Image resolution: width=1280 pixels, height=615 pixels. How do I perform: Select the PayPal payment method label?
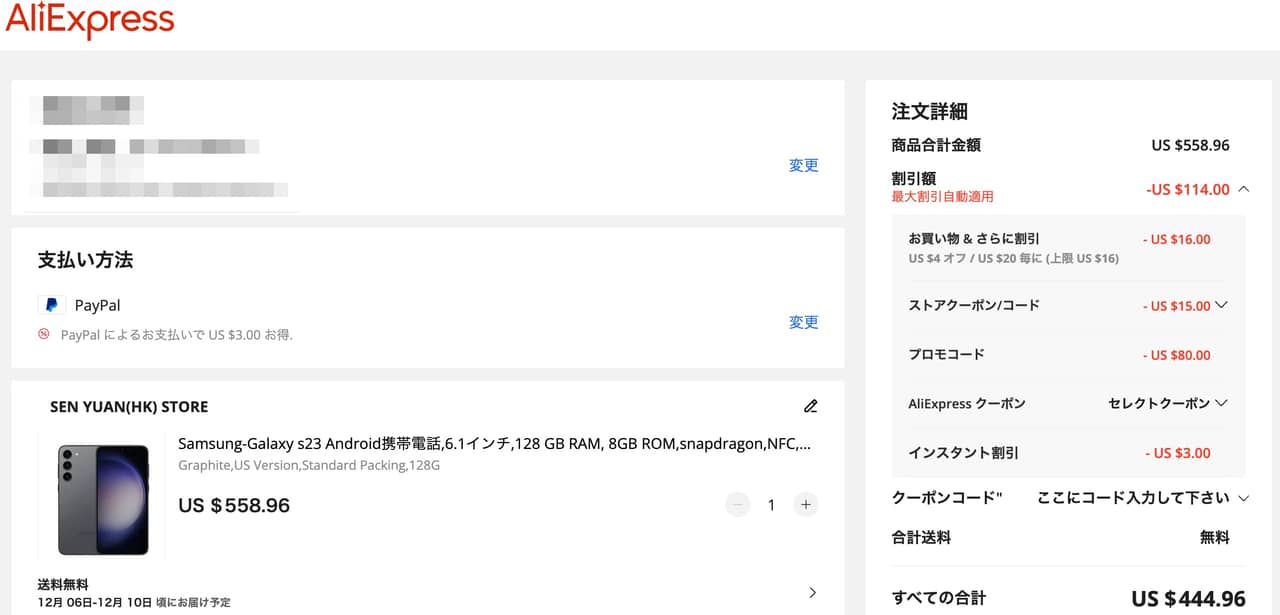point(97,305)
